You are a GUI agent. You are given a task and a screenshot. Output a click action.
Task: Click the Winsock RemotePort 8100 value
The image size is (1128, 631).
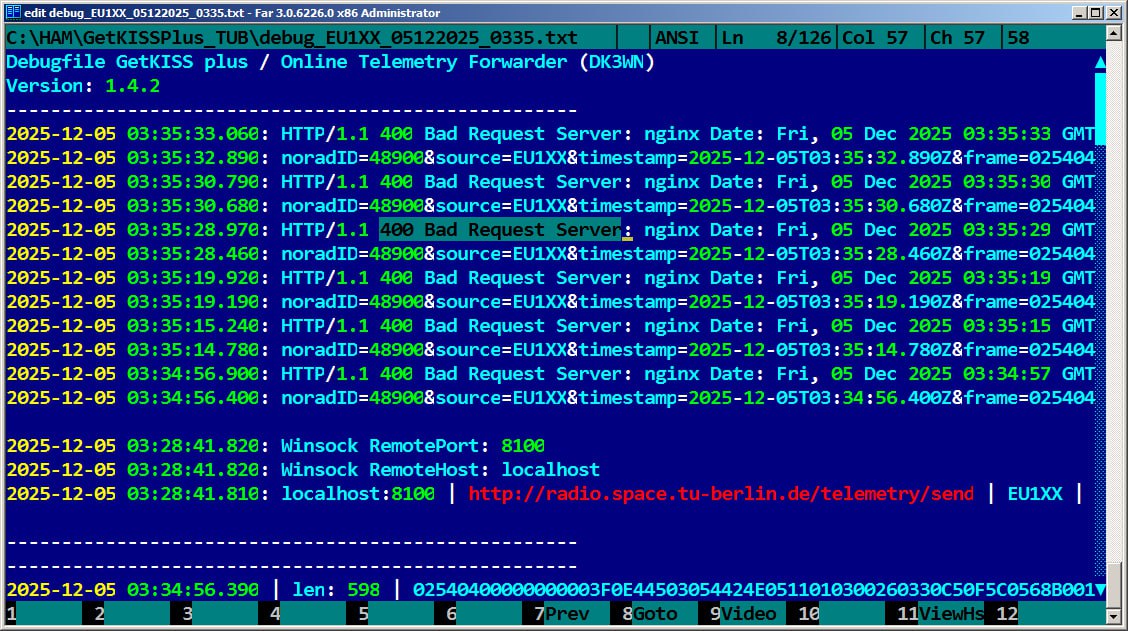[x=522, y=446]
